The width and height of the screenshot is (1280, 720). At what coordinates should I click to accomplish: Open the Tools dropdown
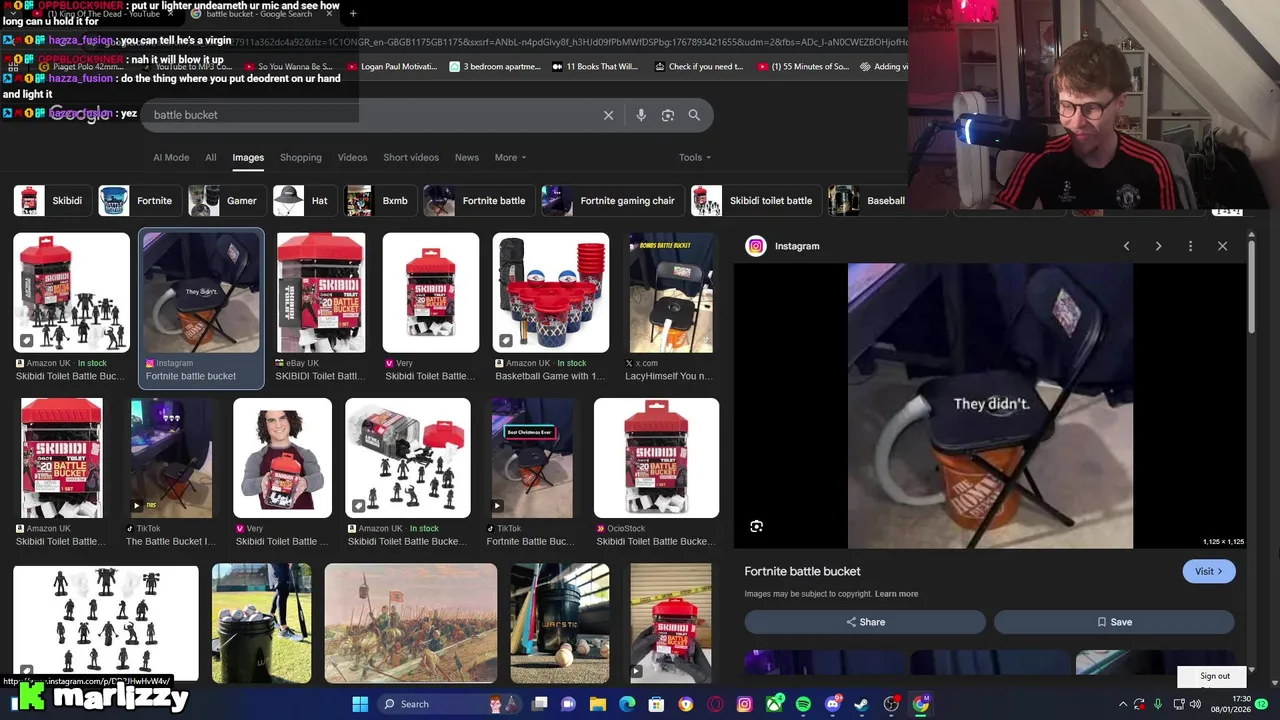pyautogui.click(x=695, y=157)
